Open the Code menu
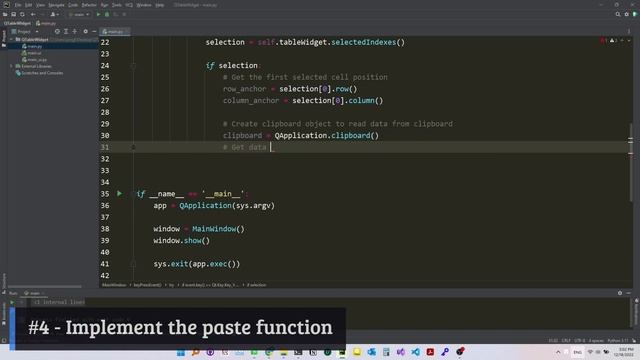 pos(73,5)
